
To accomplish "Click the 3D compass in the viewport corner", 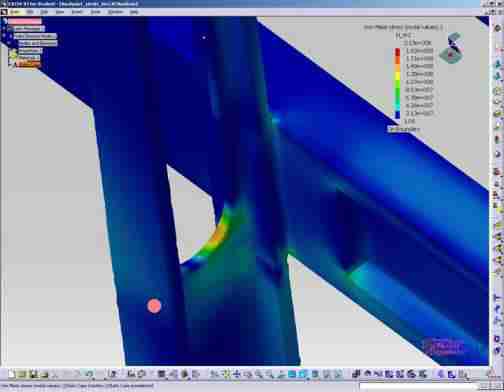I will click(x=451, y=48).
